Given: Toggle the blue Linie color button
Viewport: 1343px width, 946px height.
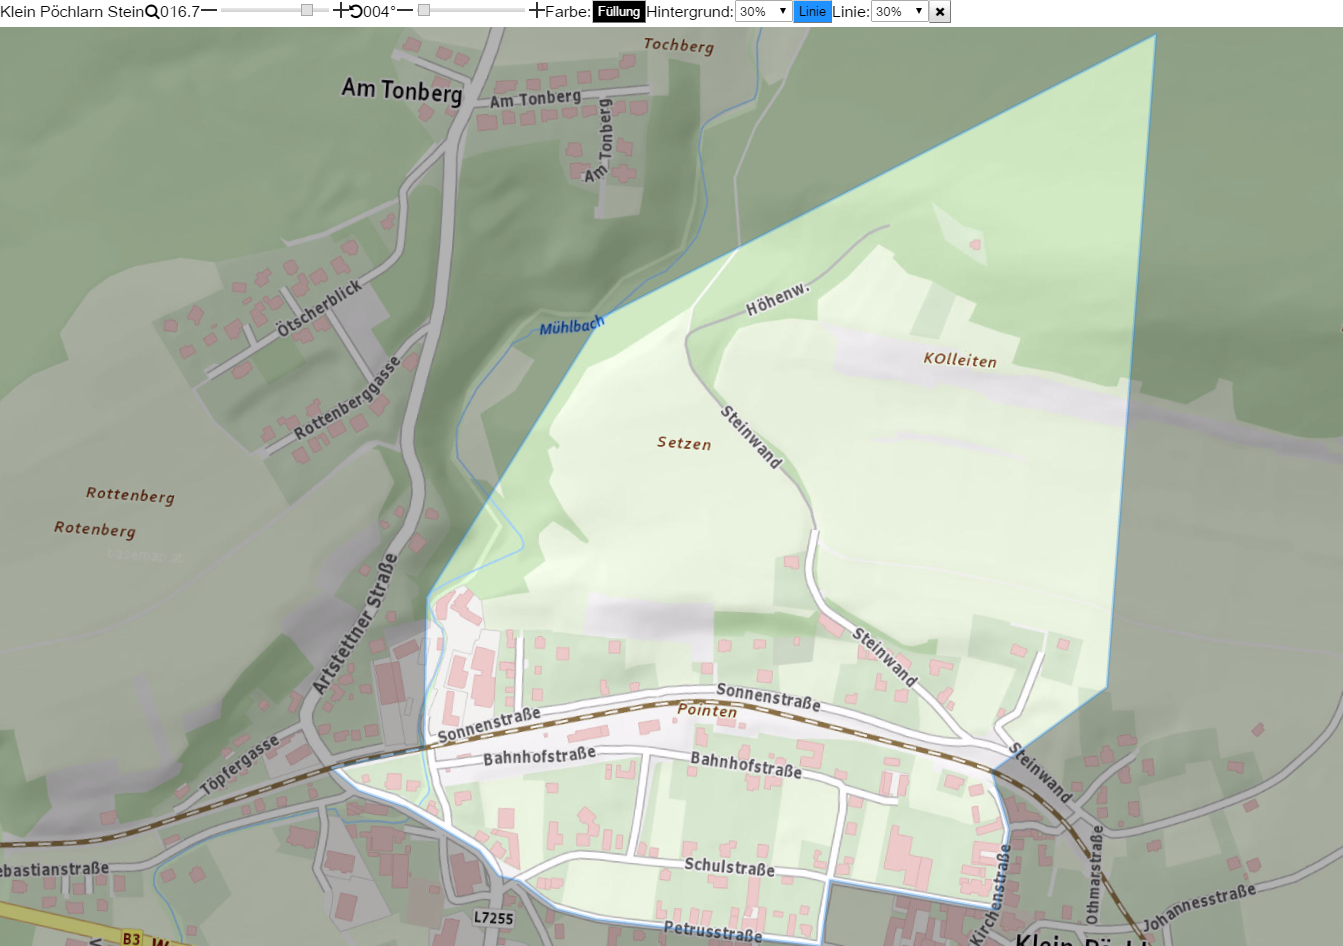Looking at the screenshot, I should coord(813,12).
